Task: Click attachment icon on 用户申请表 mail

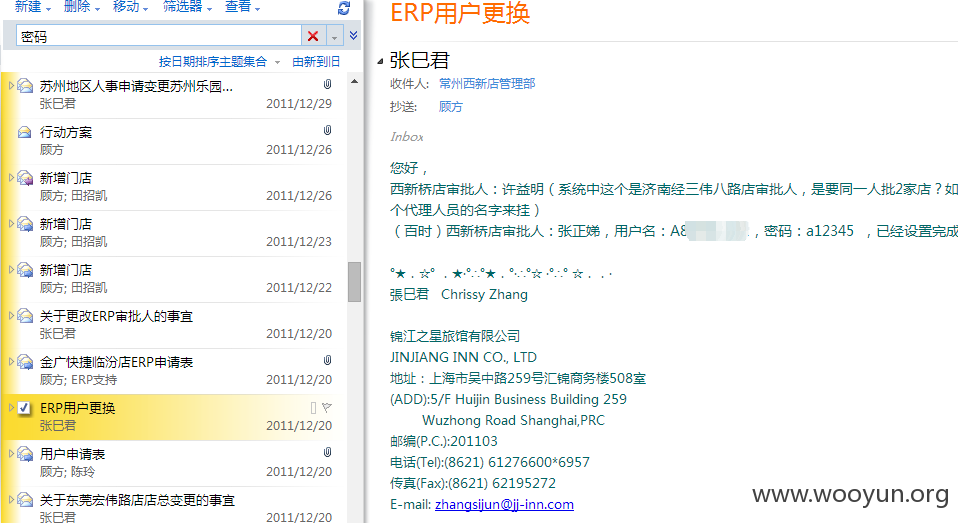Action: point(327,452)
